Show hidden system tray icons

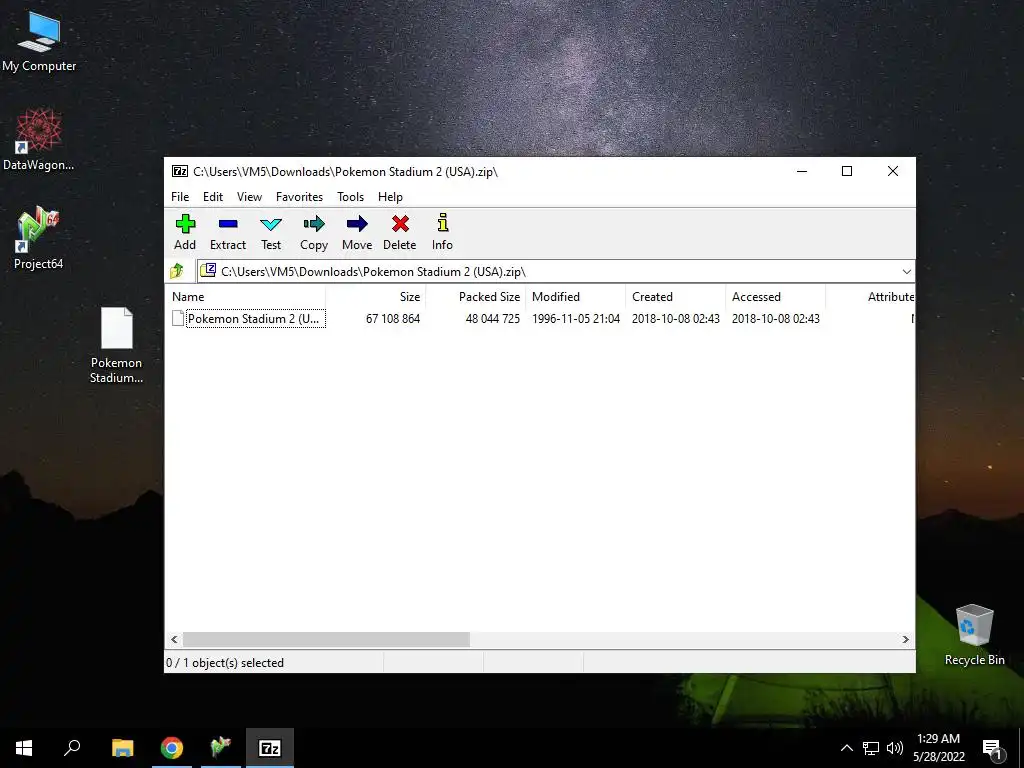pyautogui.click(x=846, y=748)
